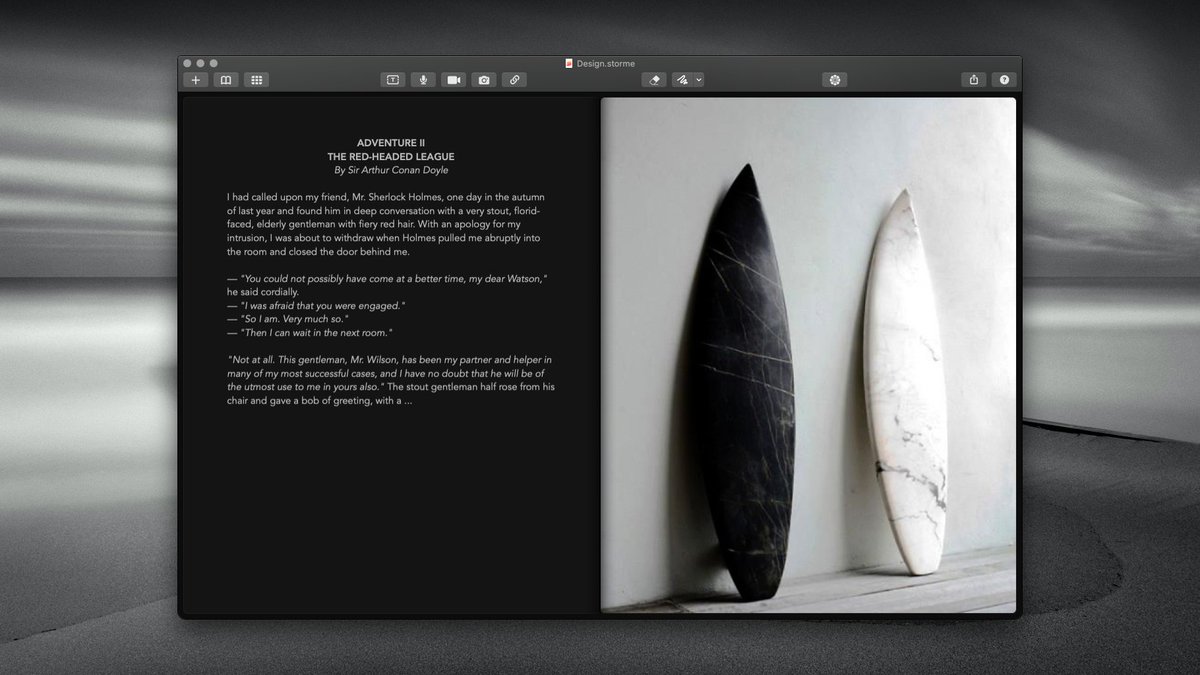The image size is (1200, 675).
Task: Click the title 'THE RED-HEADED LEAGUE'
Action: pos(393,156)
